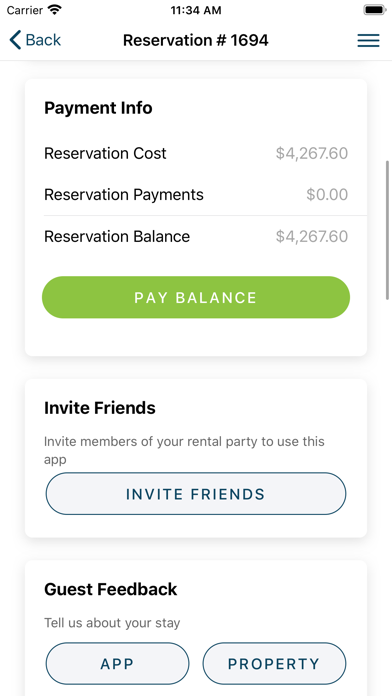The height and width of the screenshot is (696, 392).
Task: Open the hamburger menu icon
Action: [368, 40]
